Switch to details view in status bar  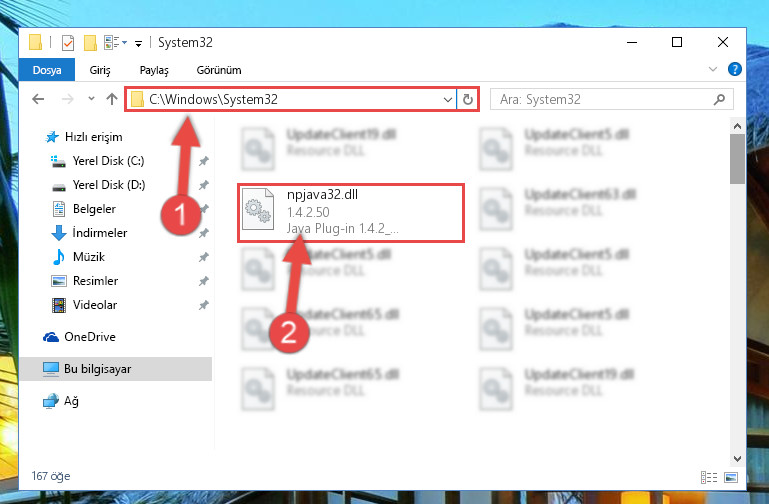[x=709, y=477]
